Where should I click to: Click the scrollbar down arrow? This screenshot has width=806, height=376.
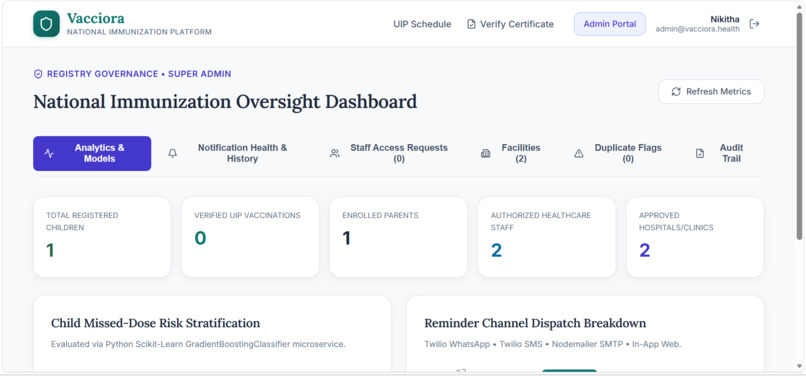pyautogui.click(x=799, y=366)
